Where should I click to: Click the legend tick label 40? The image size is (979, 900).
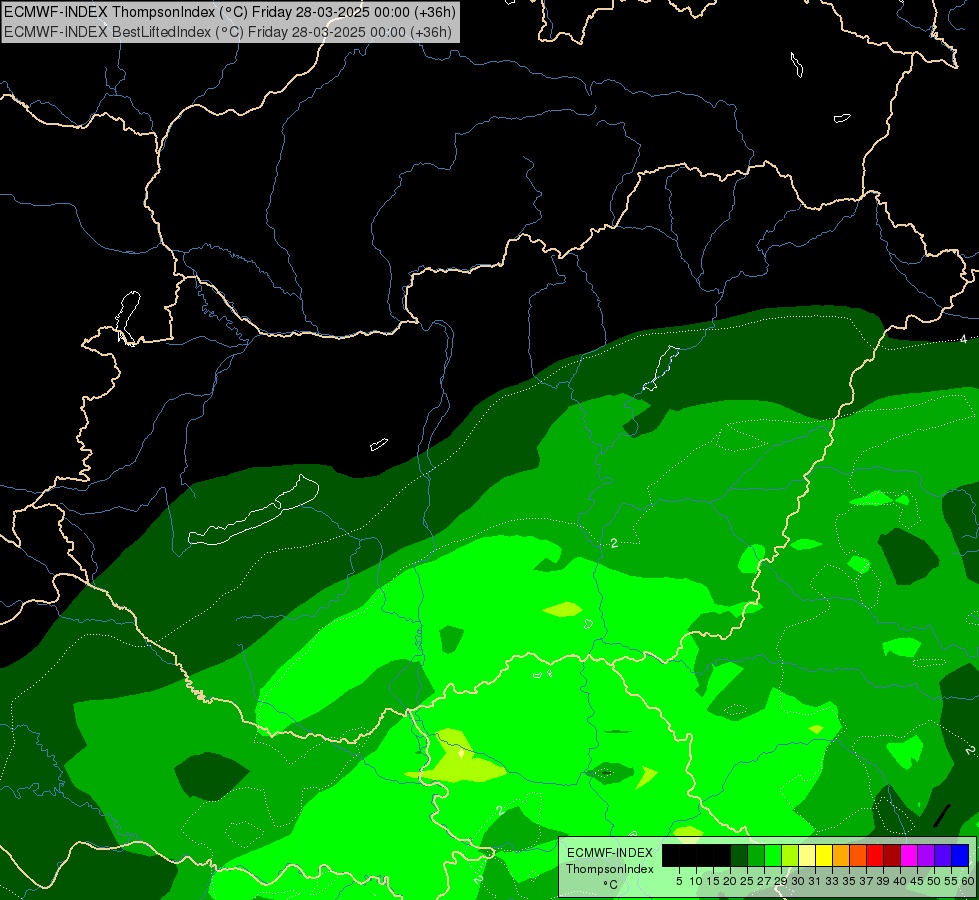coord(900,881)
